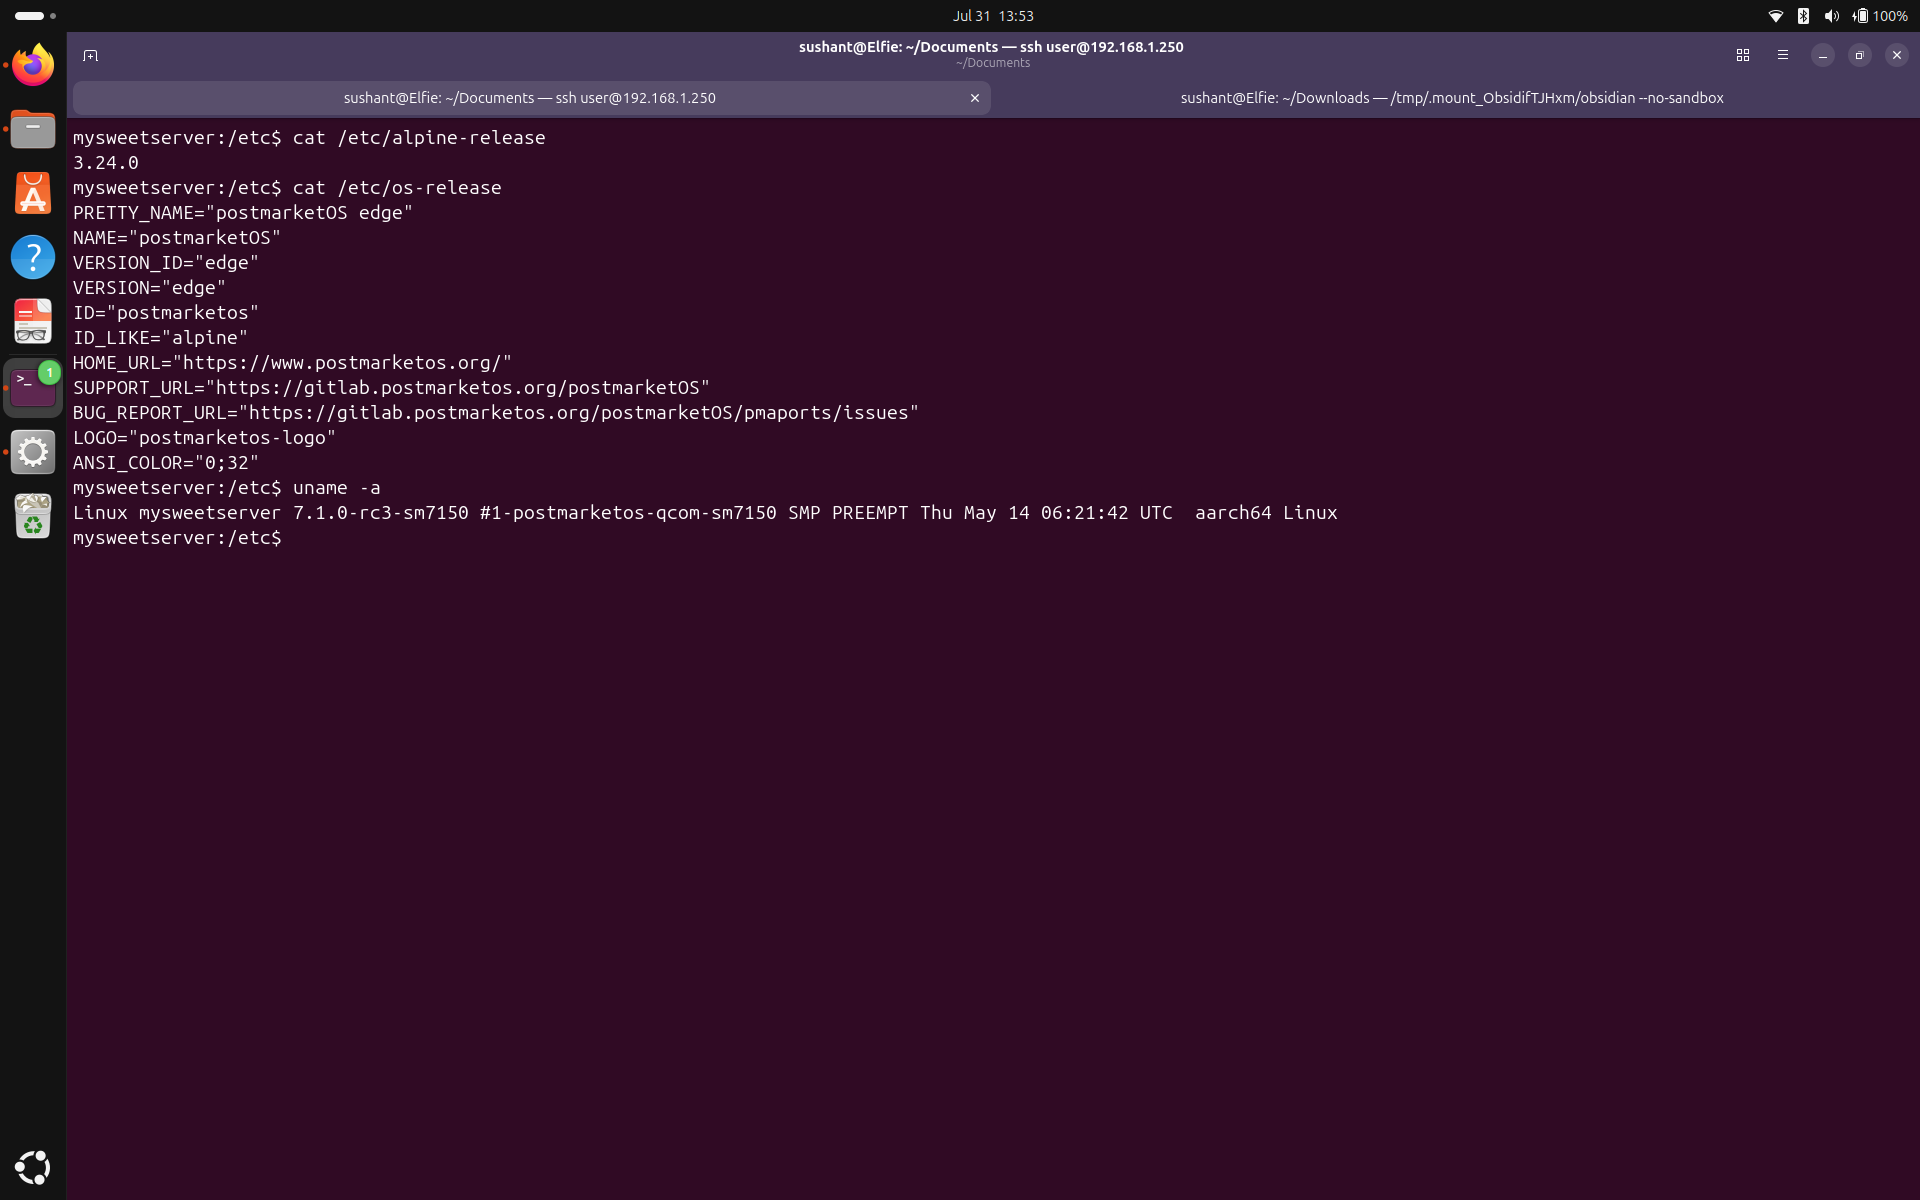Image resolution: width=1920 pixels, height=1200 pixels.
Task: Open the system menu at the battery indicator
Action: click(1881, 16)
